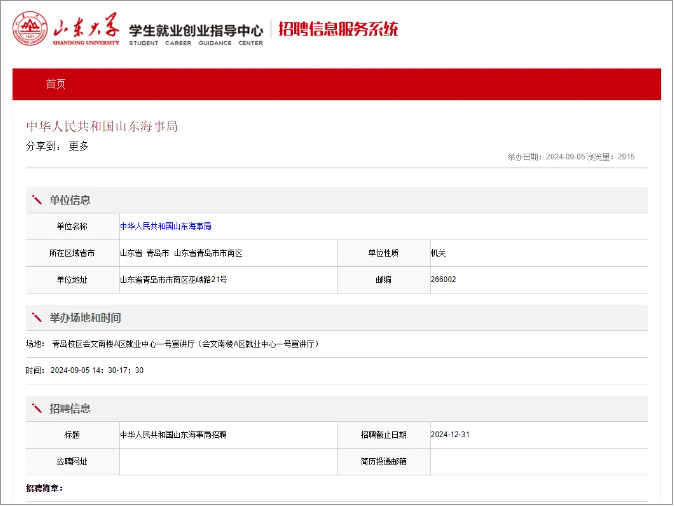
Task: Click the 简历投递邮箱 label cell
Action: 383,462
